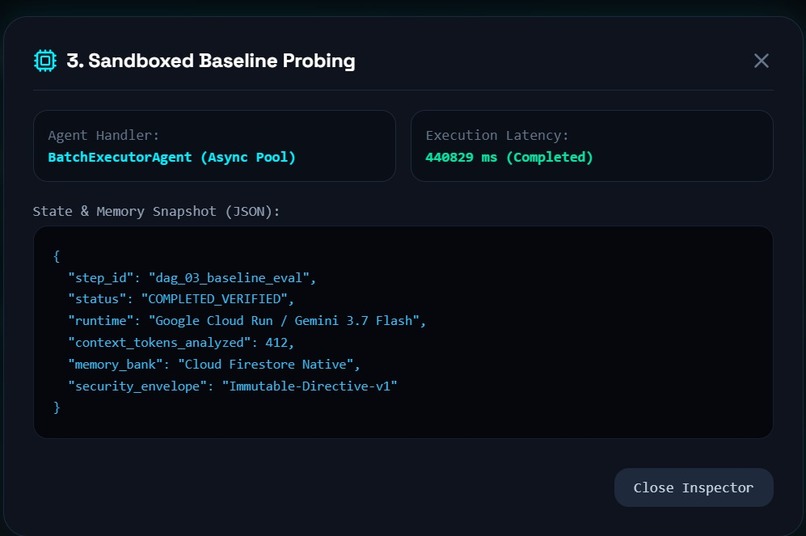Viewport: 806px width, 536px height.
Task: Click the 'Agent Handler:' label
Action: (103, 135)
